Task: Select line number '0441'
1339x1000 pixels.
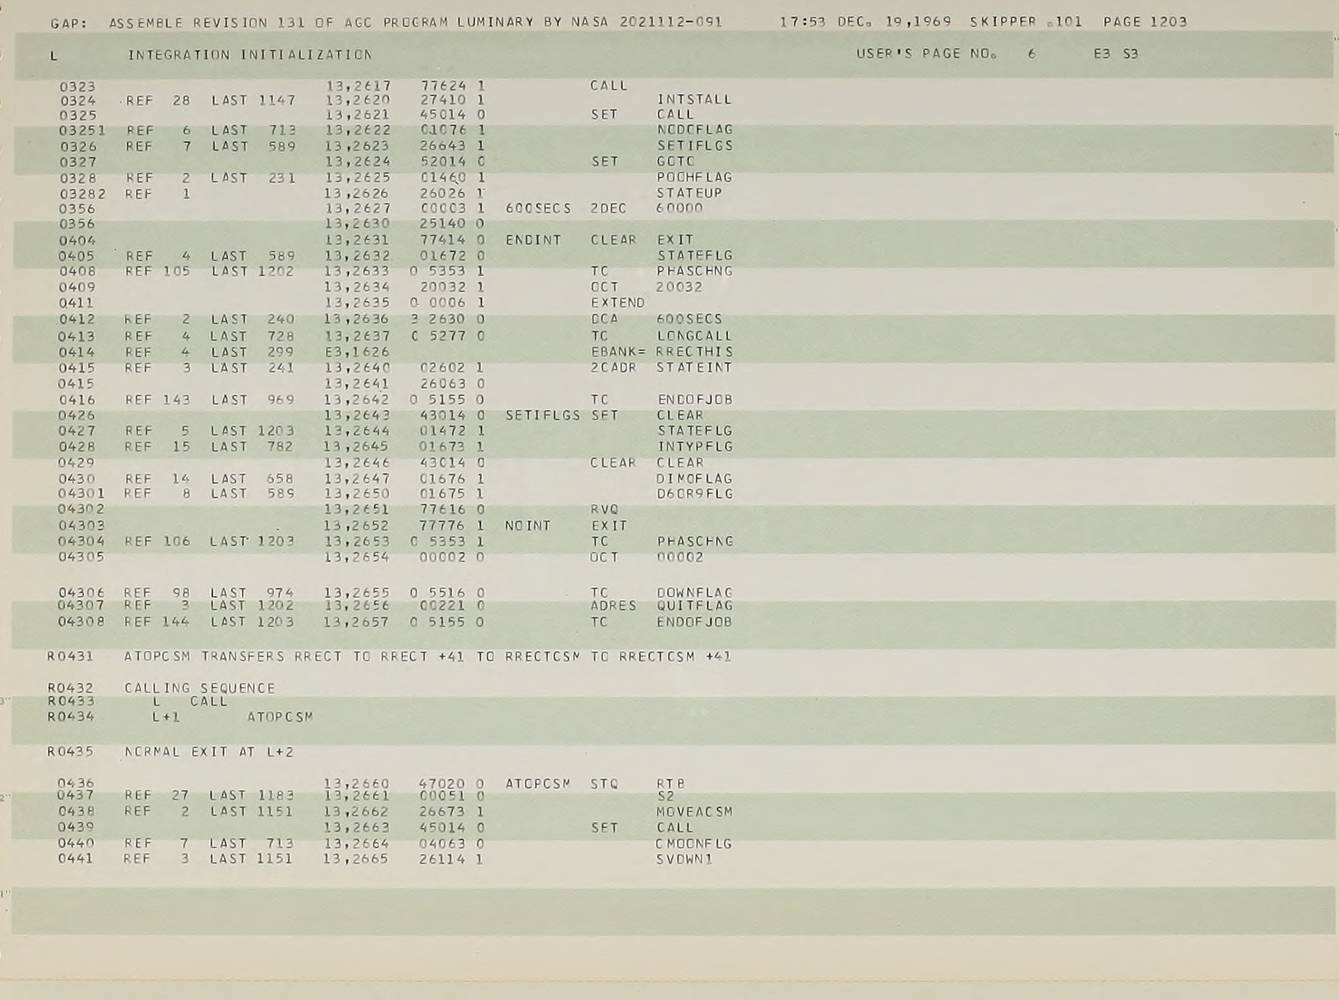Action: [x=76, y=859]
